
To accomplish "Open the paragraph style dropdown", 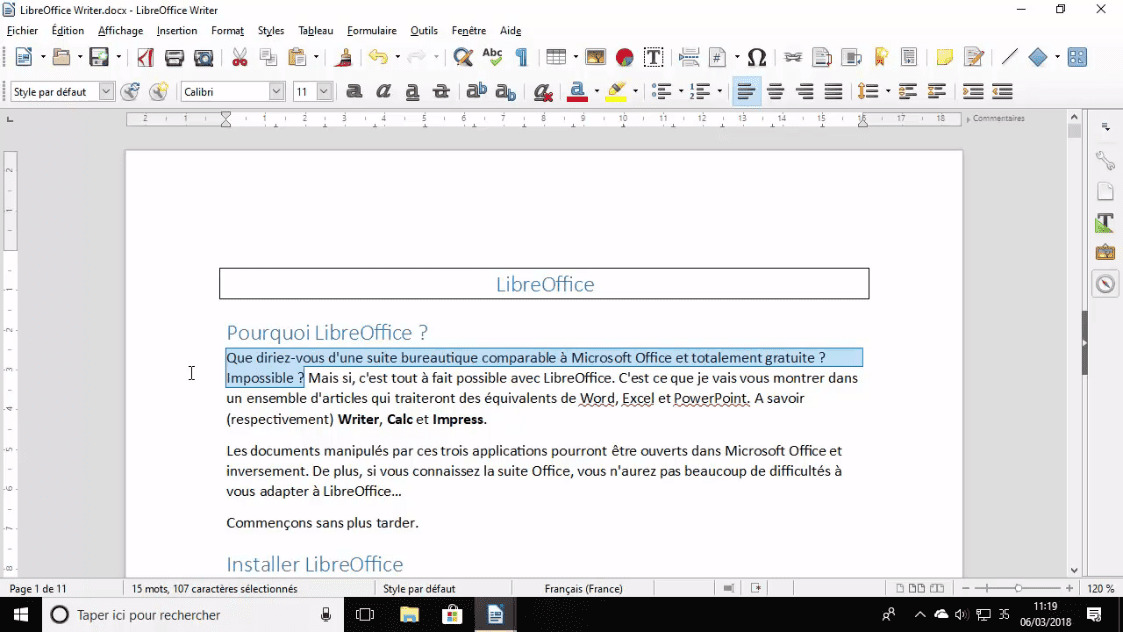I will (x=106, y=92).
